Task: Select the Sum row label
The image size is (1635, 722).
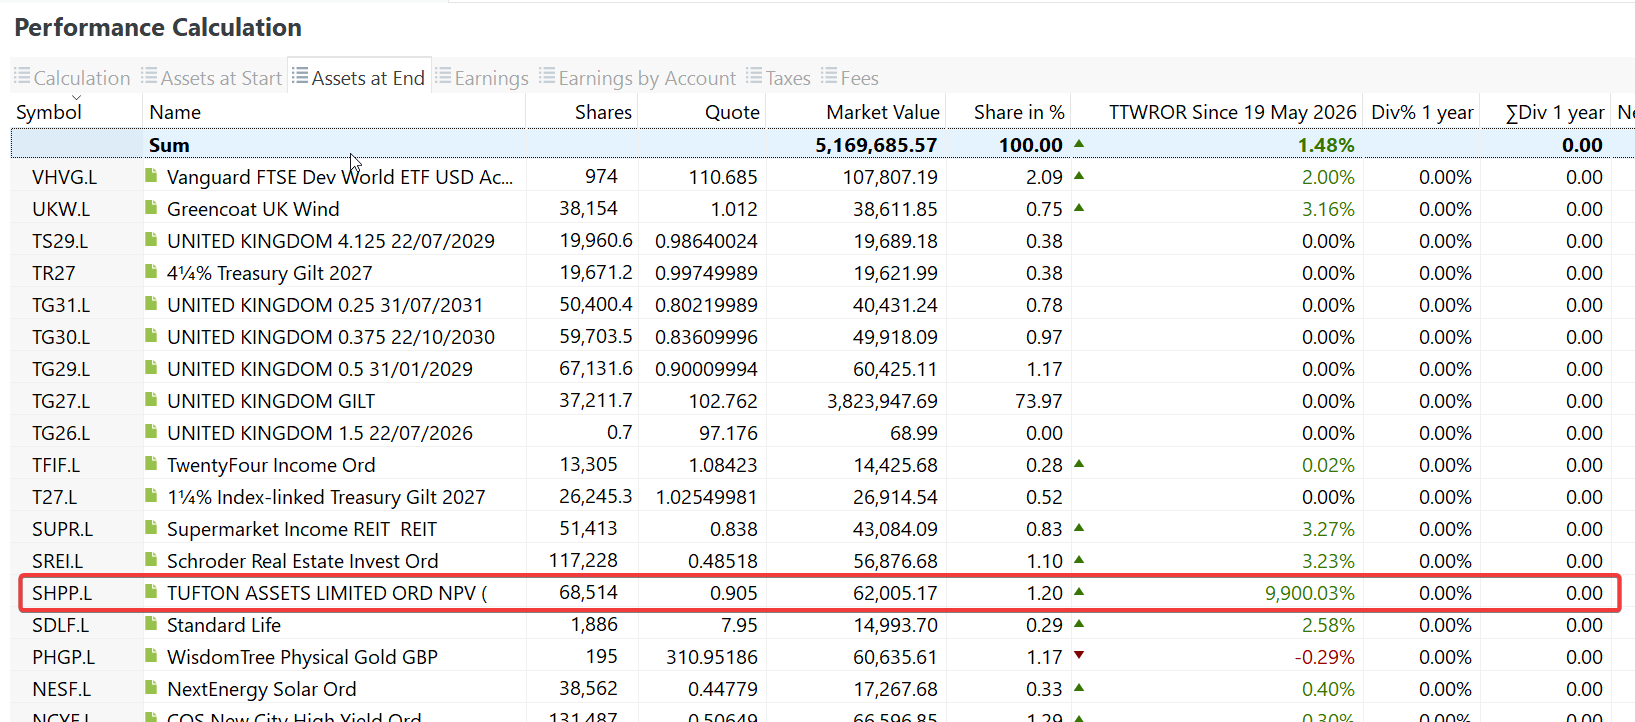Action: pyautogui.click(x=169, y=145)
